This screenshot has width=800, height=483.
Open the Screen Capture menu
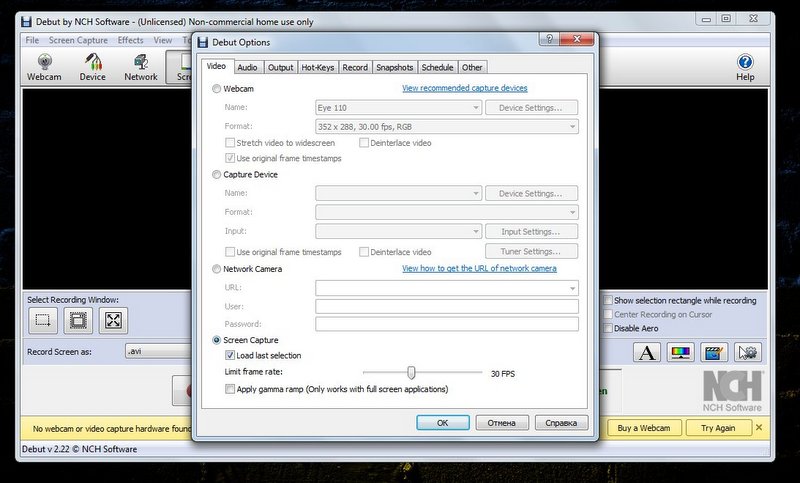pyautogui.click(x=78, y=40)
